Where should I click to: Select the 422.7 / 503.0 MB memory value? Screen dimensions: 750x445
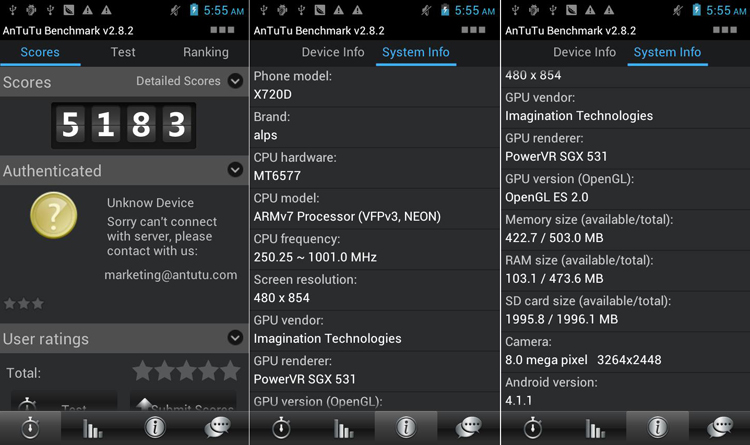tap(554, 238)
